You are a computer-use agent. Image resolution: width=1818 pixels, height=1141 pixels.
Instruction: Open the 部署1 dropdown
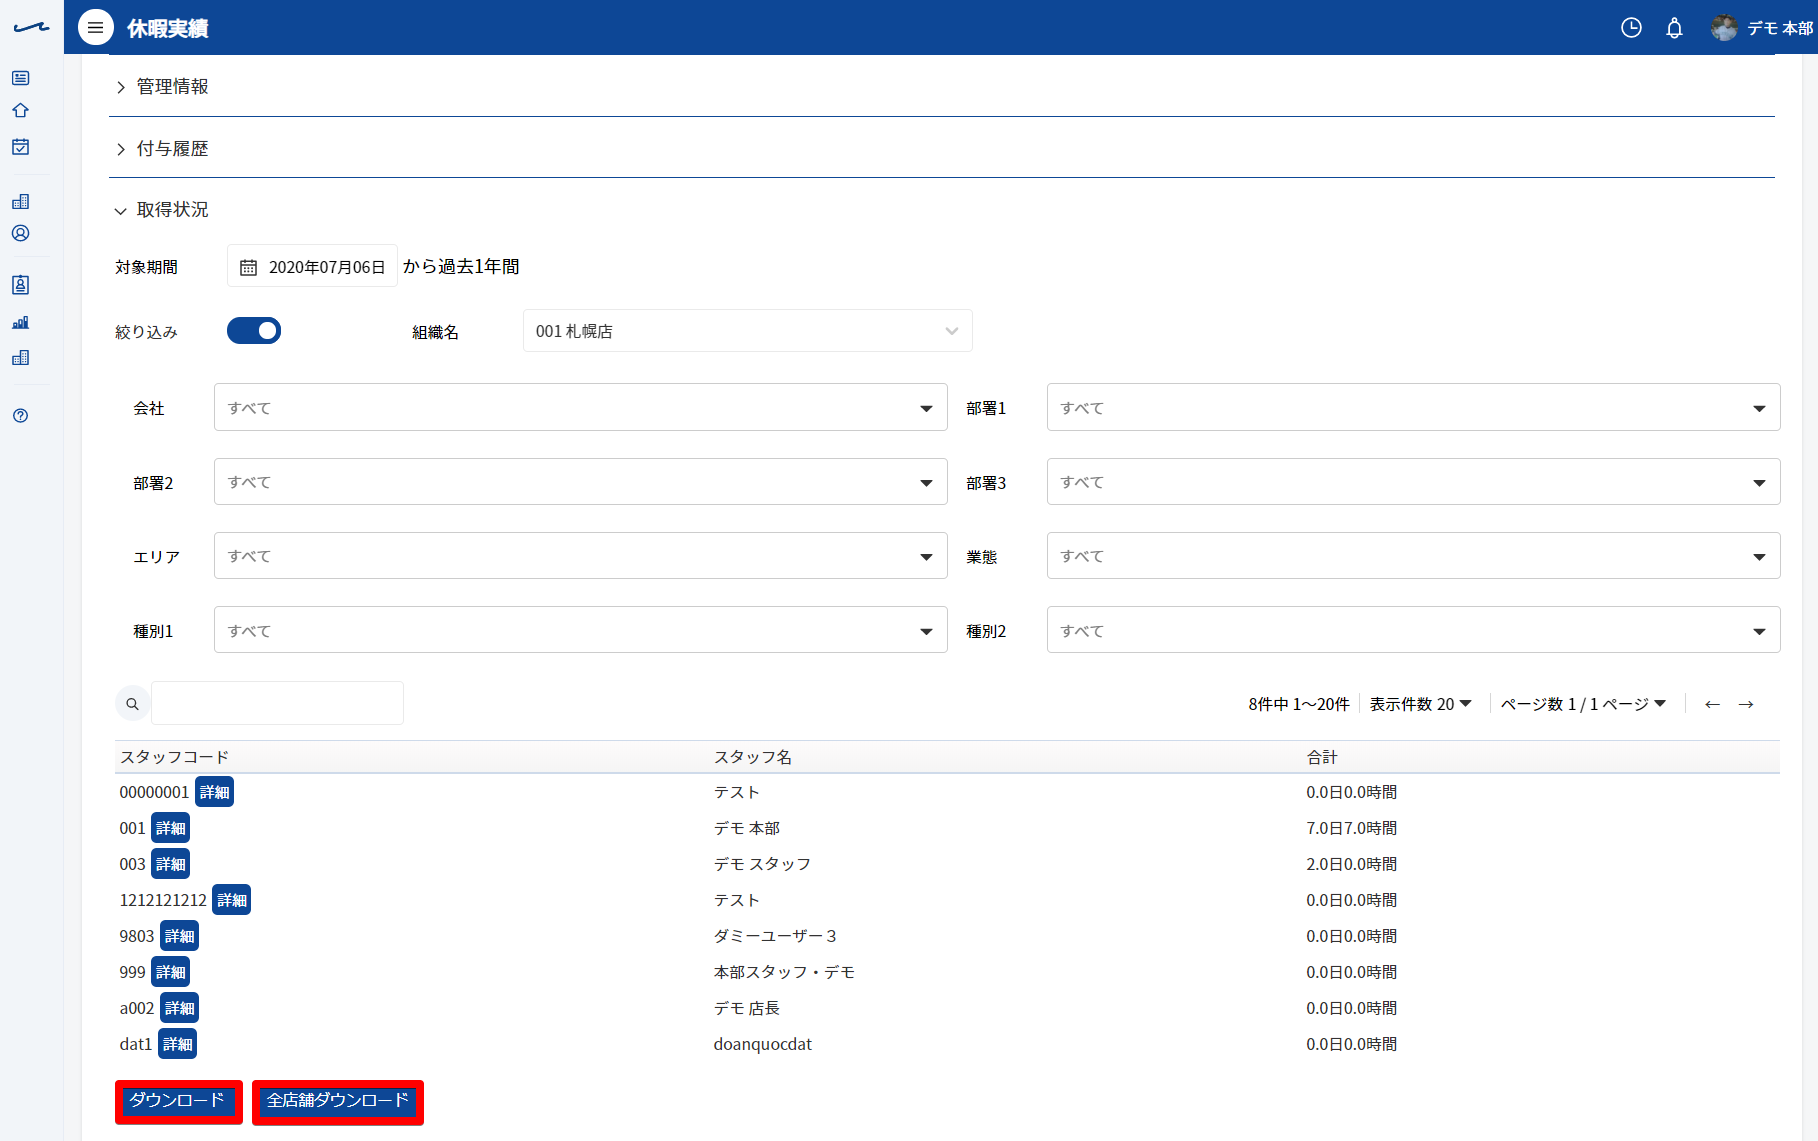pyautogui.click(x=1413, y=408)
